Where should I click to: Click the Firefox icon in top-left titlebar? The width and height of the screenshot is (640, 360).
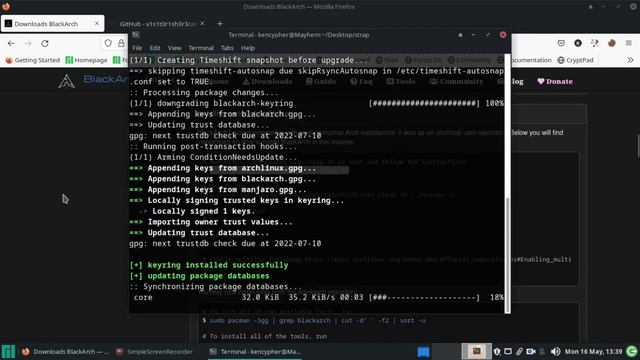tap(6, 6)
